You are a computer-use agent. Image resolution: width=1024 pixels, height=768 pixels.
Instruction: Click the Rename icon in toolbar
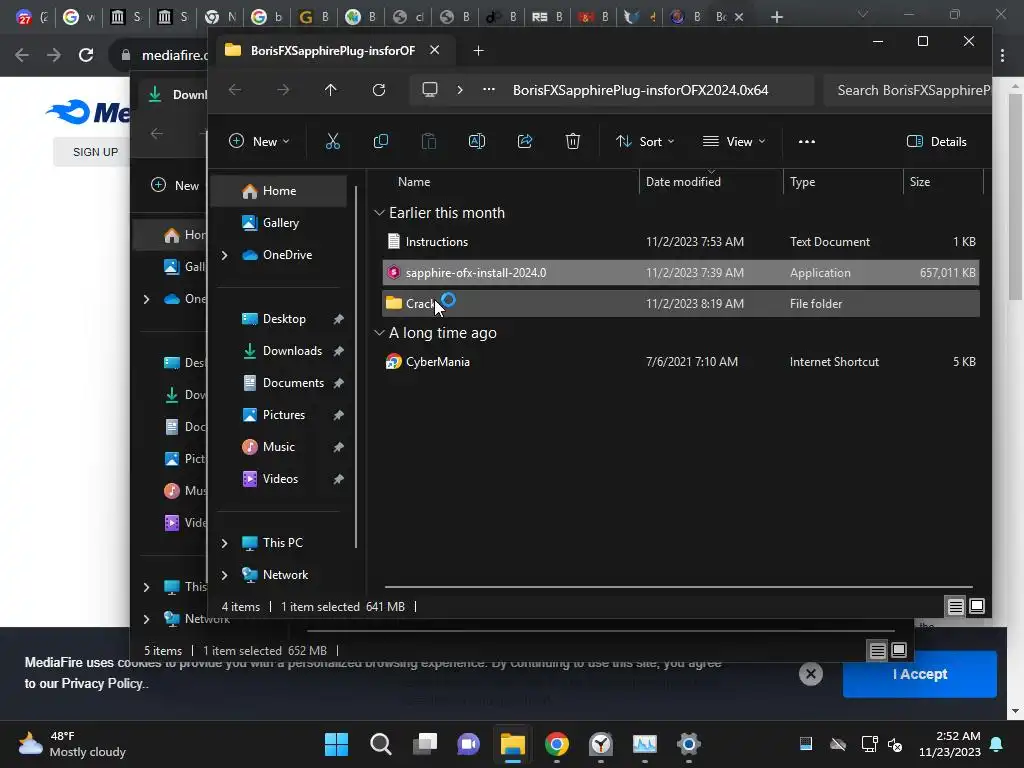coord(477,141)
